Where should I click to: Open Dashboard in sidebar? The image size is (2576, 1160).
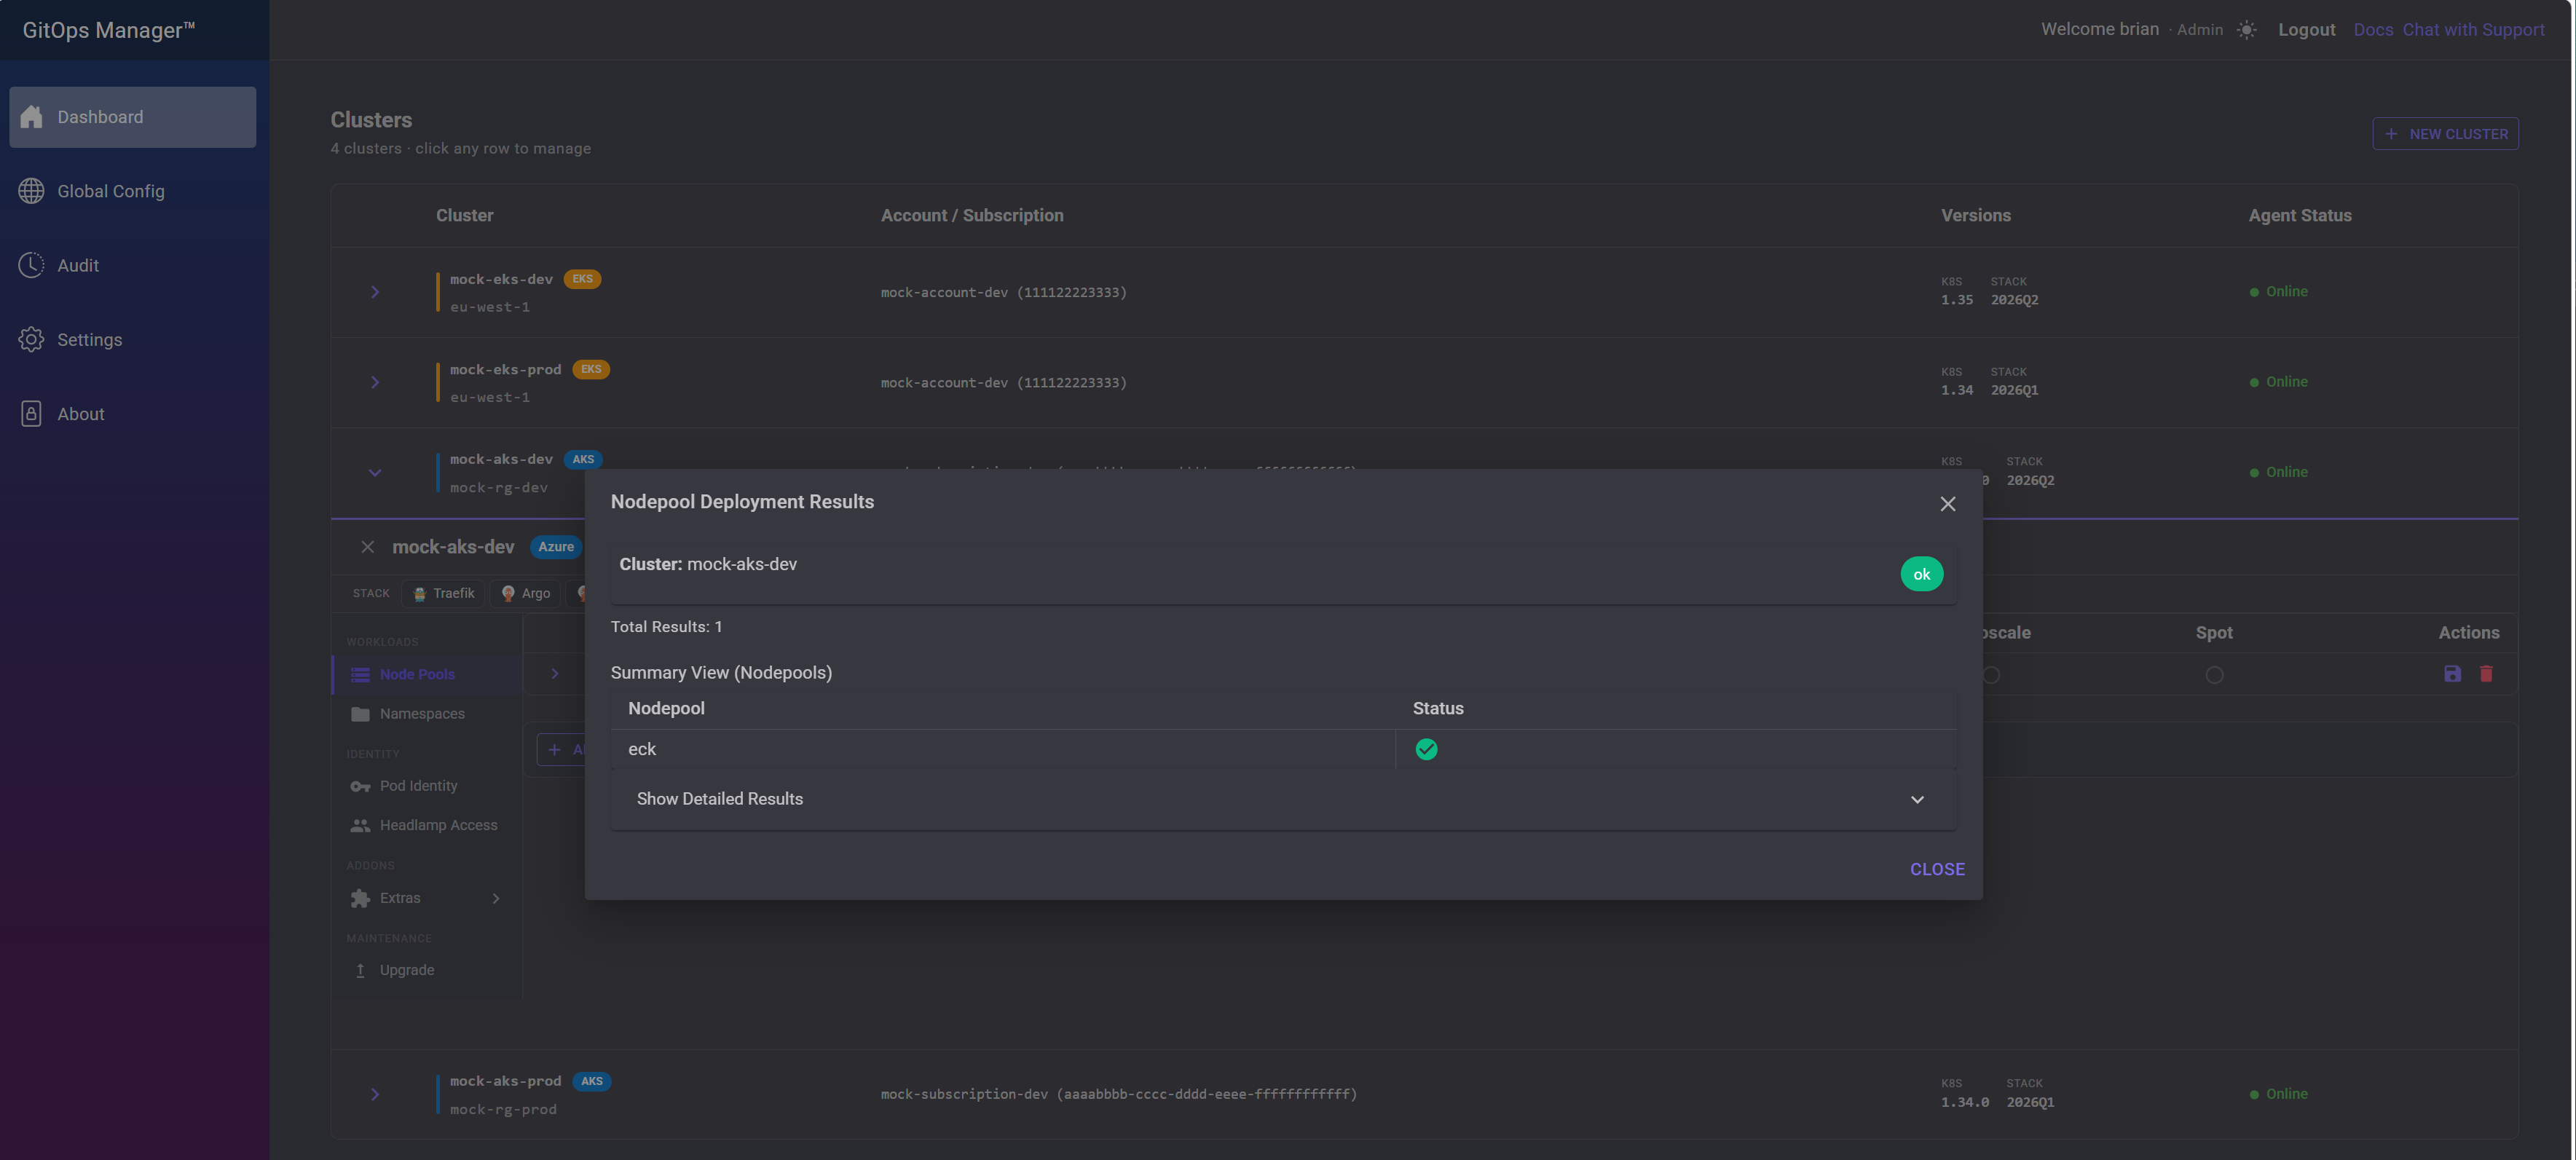pyautogui.click(x=132, y=117)
